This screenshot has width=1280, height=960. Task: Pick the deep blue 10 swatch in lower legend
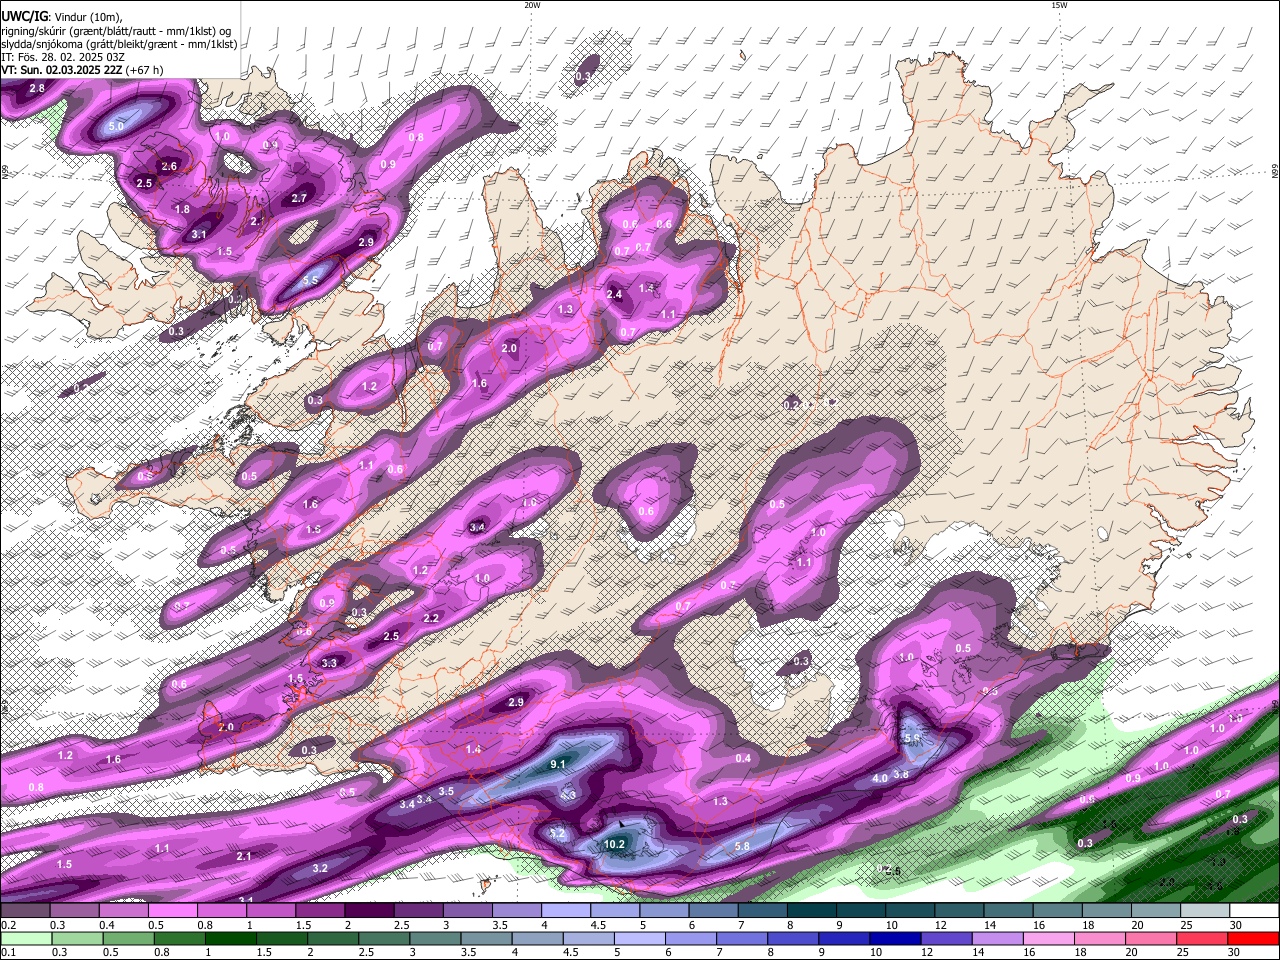[x=896, y=938]
